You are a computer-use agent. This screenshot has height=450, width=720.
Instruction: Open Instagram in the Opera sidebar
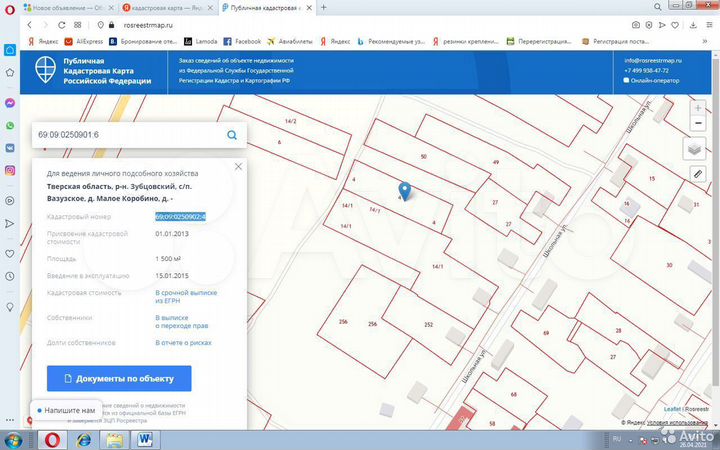[10, 170]
